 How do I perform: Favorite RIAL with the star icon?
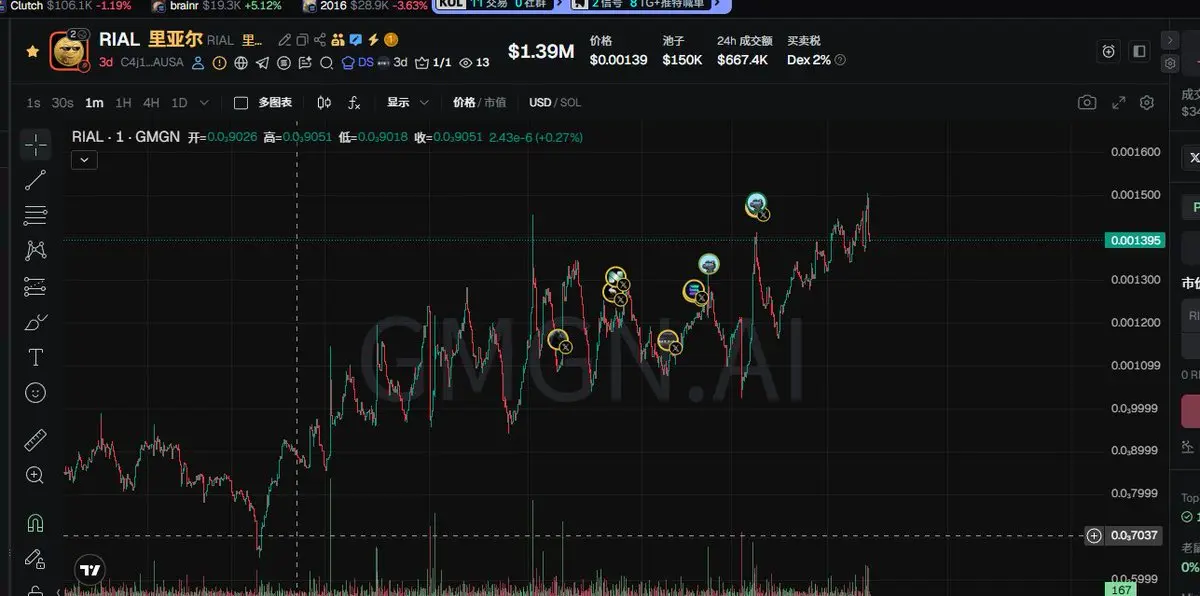[x=32, y=51]
